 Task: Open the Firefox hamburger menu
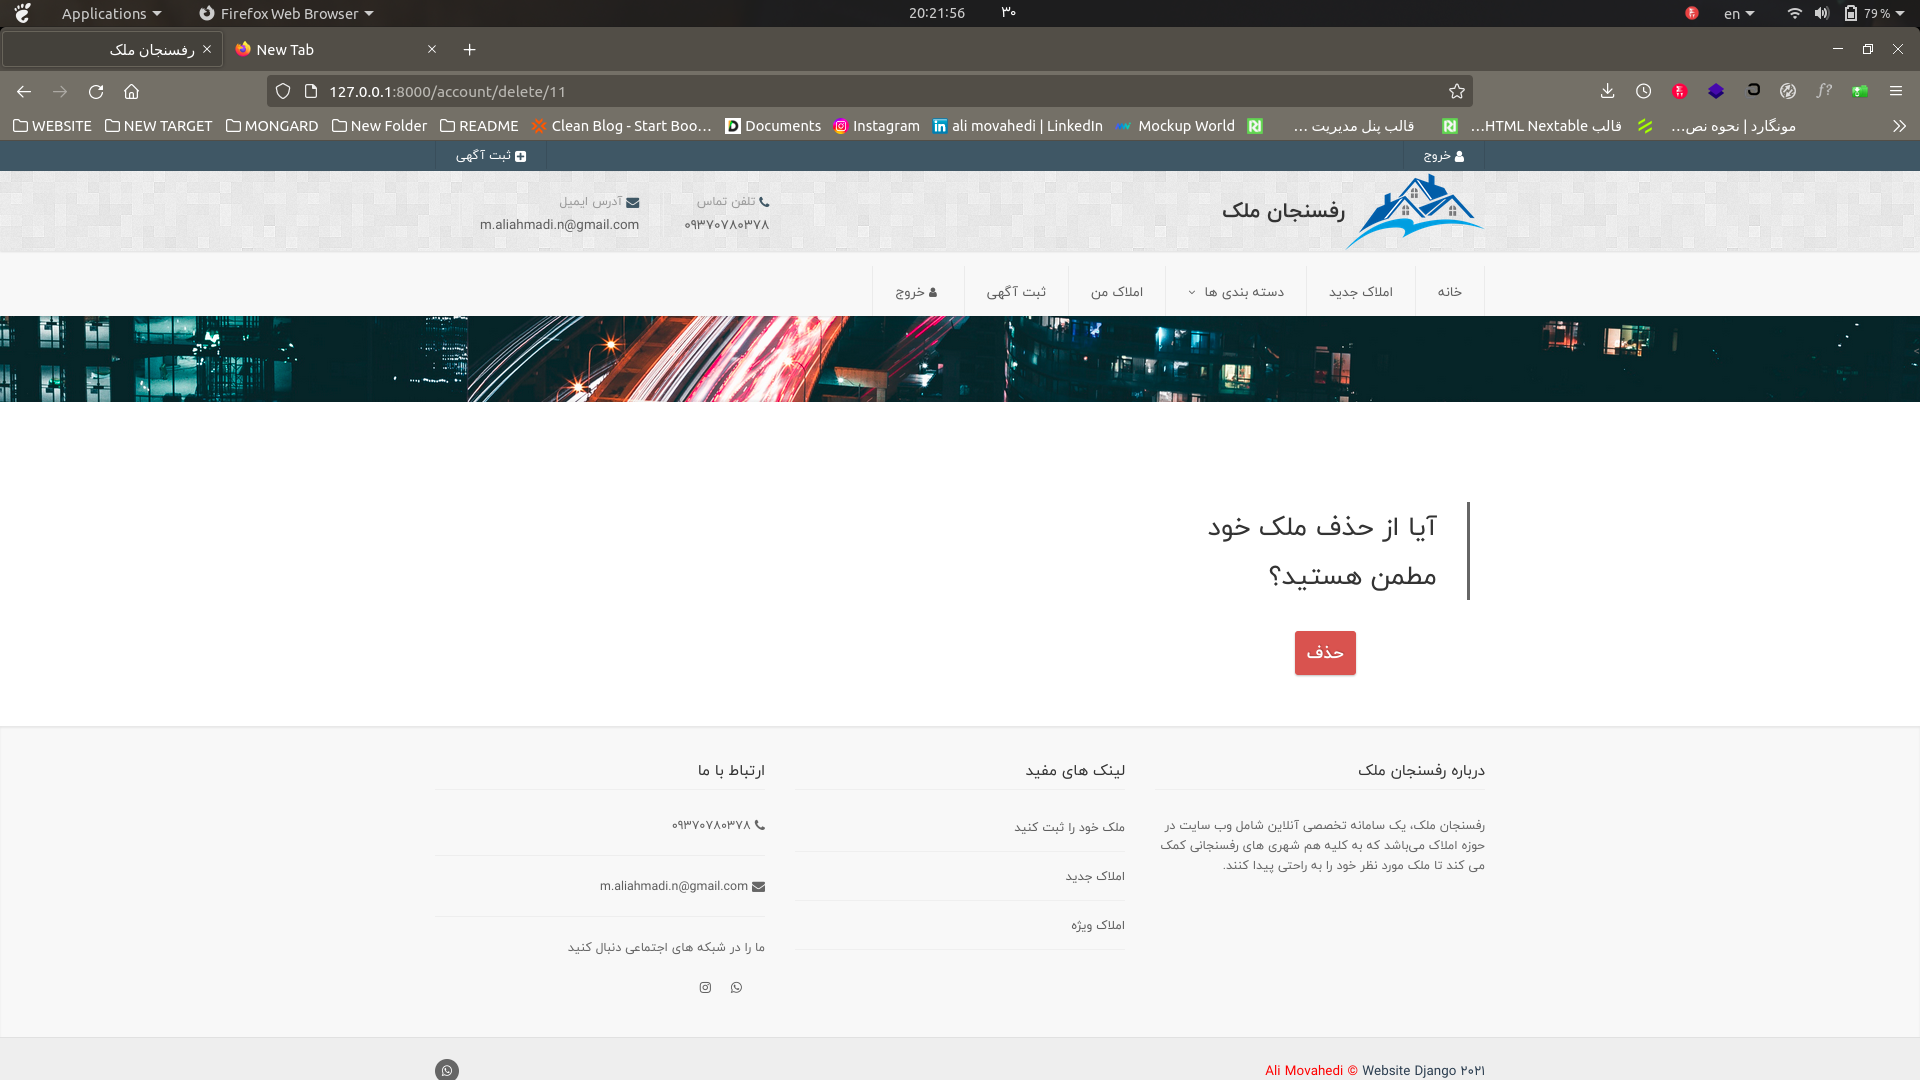(x=1895, y=91)
